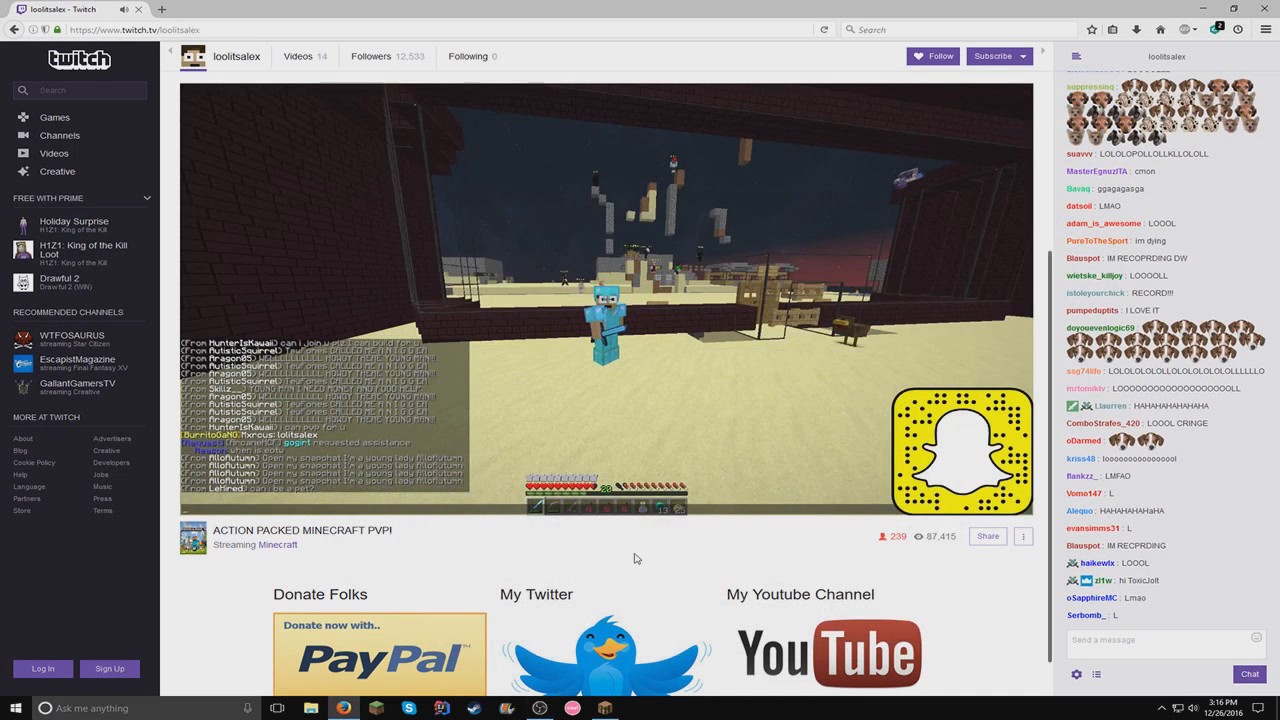Open the stream options three-dot menu
The height and width of the screenshot is (720, 1280).
(1023, 536)
